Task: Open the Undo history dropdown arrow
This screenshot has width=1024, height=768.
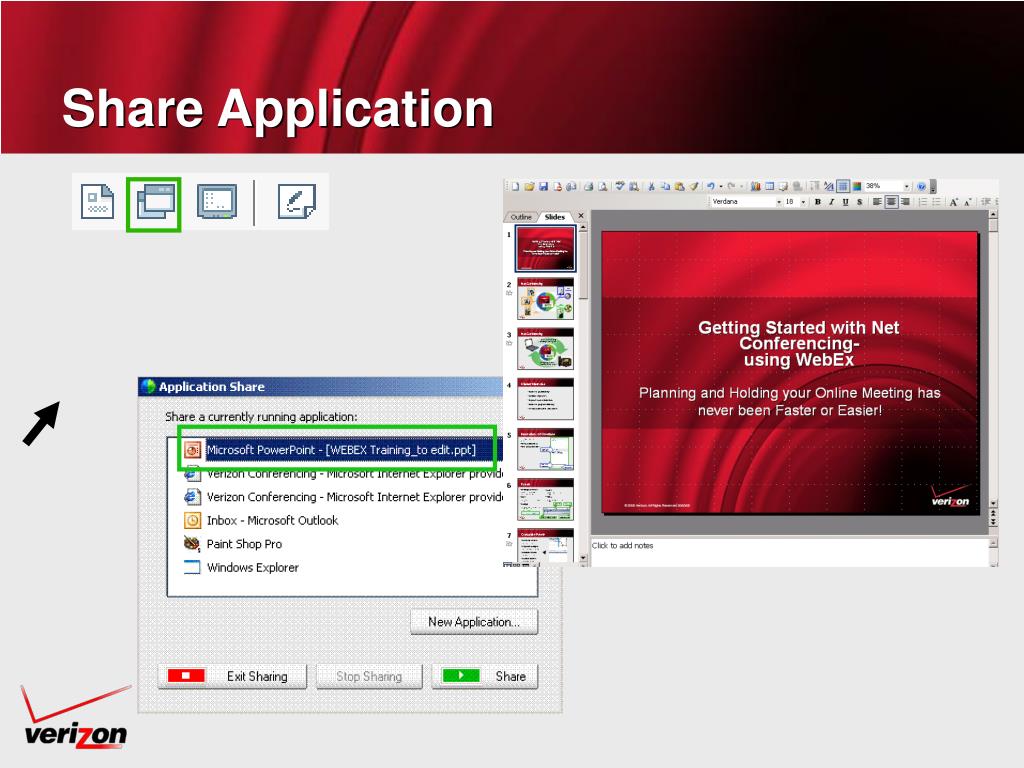Action: pyautogui.click(x=721, y=186)
